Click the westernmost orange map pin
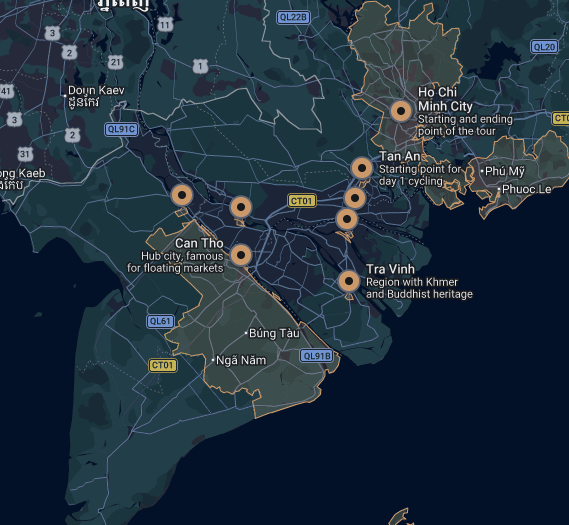 (x=182, y=195)
